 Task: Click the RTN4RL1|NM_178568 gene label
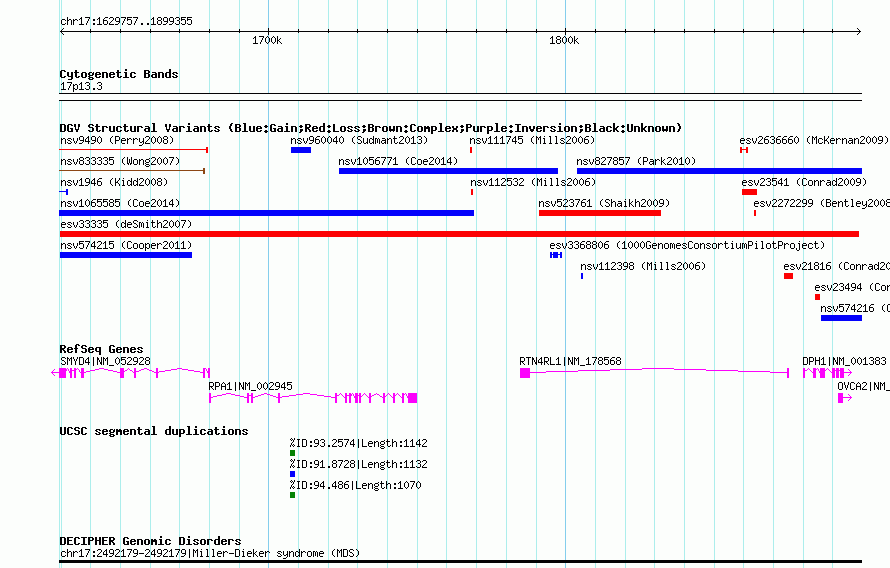coord(570,361)
